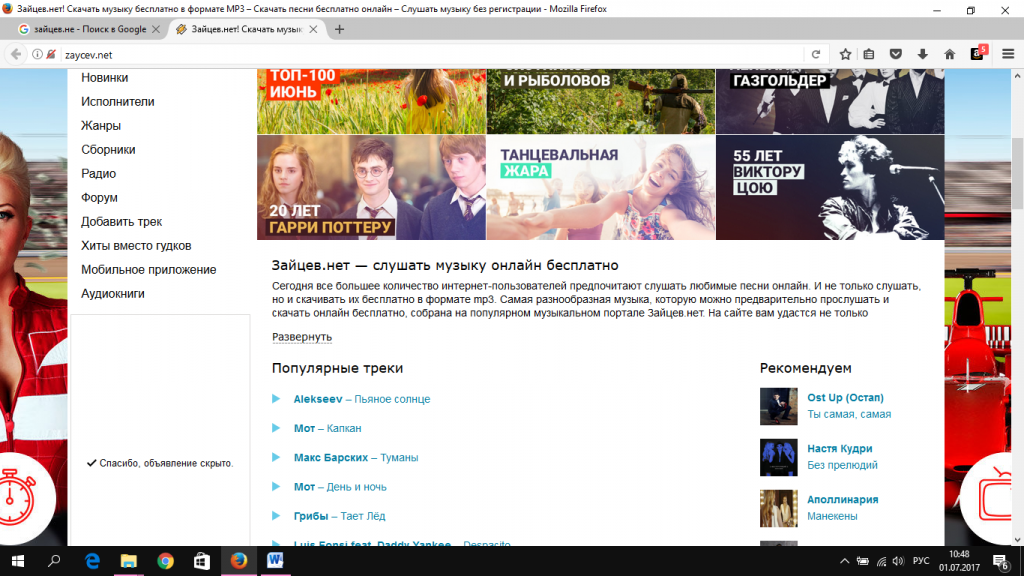Show hidden system tray icons chevron
Screen dimensions: 1024x576
(845, 561)
